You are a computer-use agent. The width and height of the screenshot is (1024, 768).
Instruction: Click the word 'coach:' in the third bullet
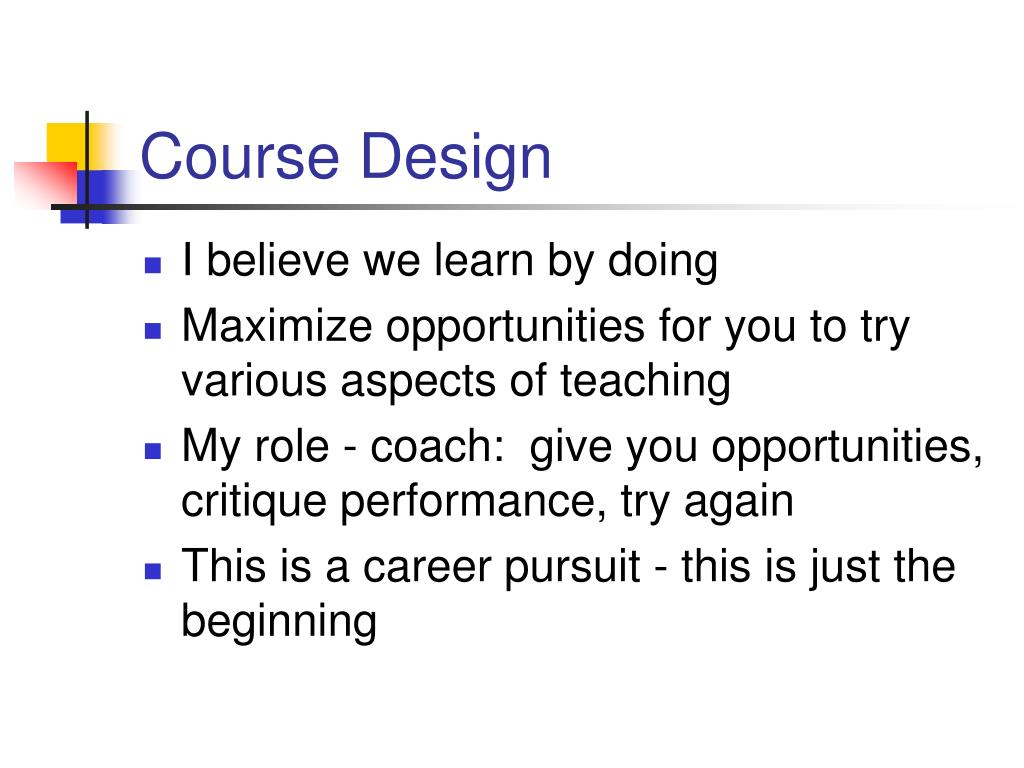point(438,447)
